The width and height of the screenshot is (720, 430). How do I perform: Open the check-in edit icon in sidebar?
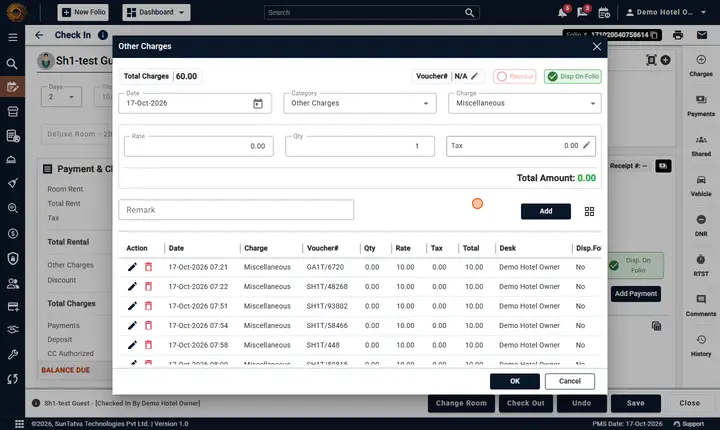pos(12,87)
